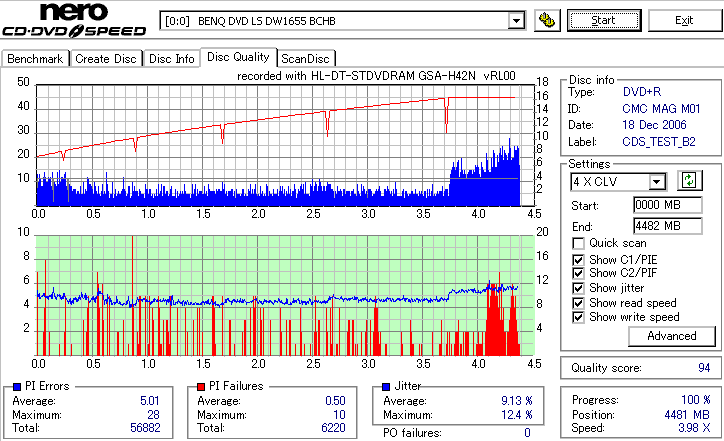Click the End position field 4482 MB
724x441 pixels.
point(668,226)
